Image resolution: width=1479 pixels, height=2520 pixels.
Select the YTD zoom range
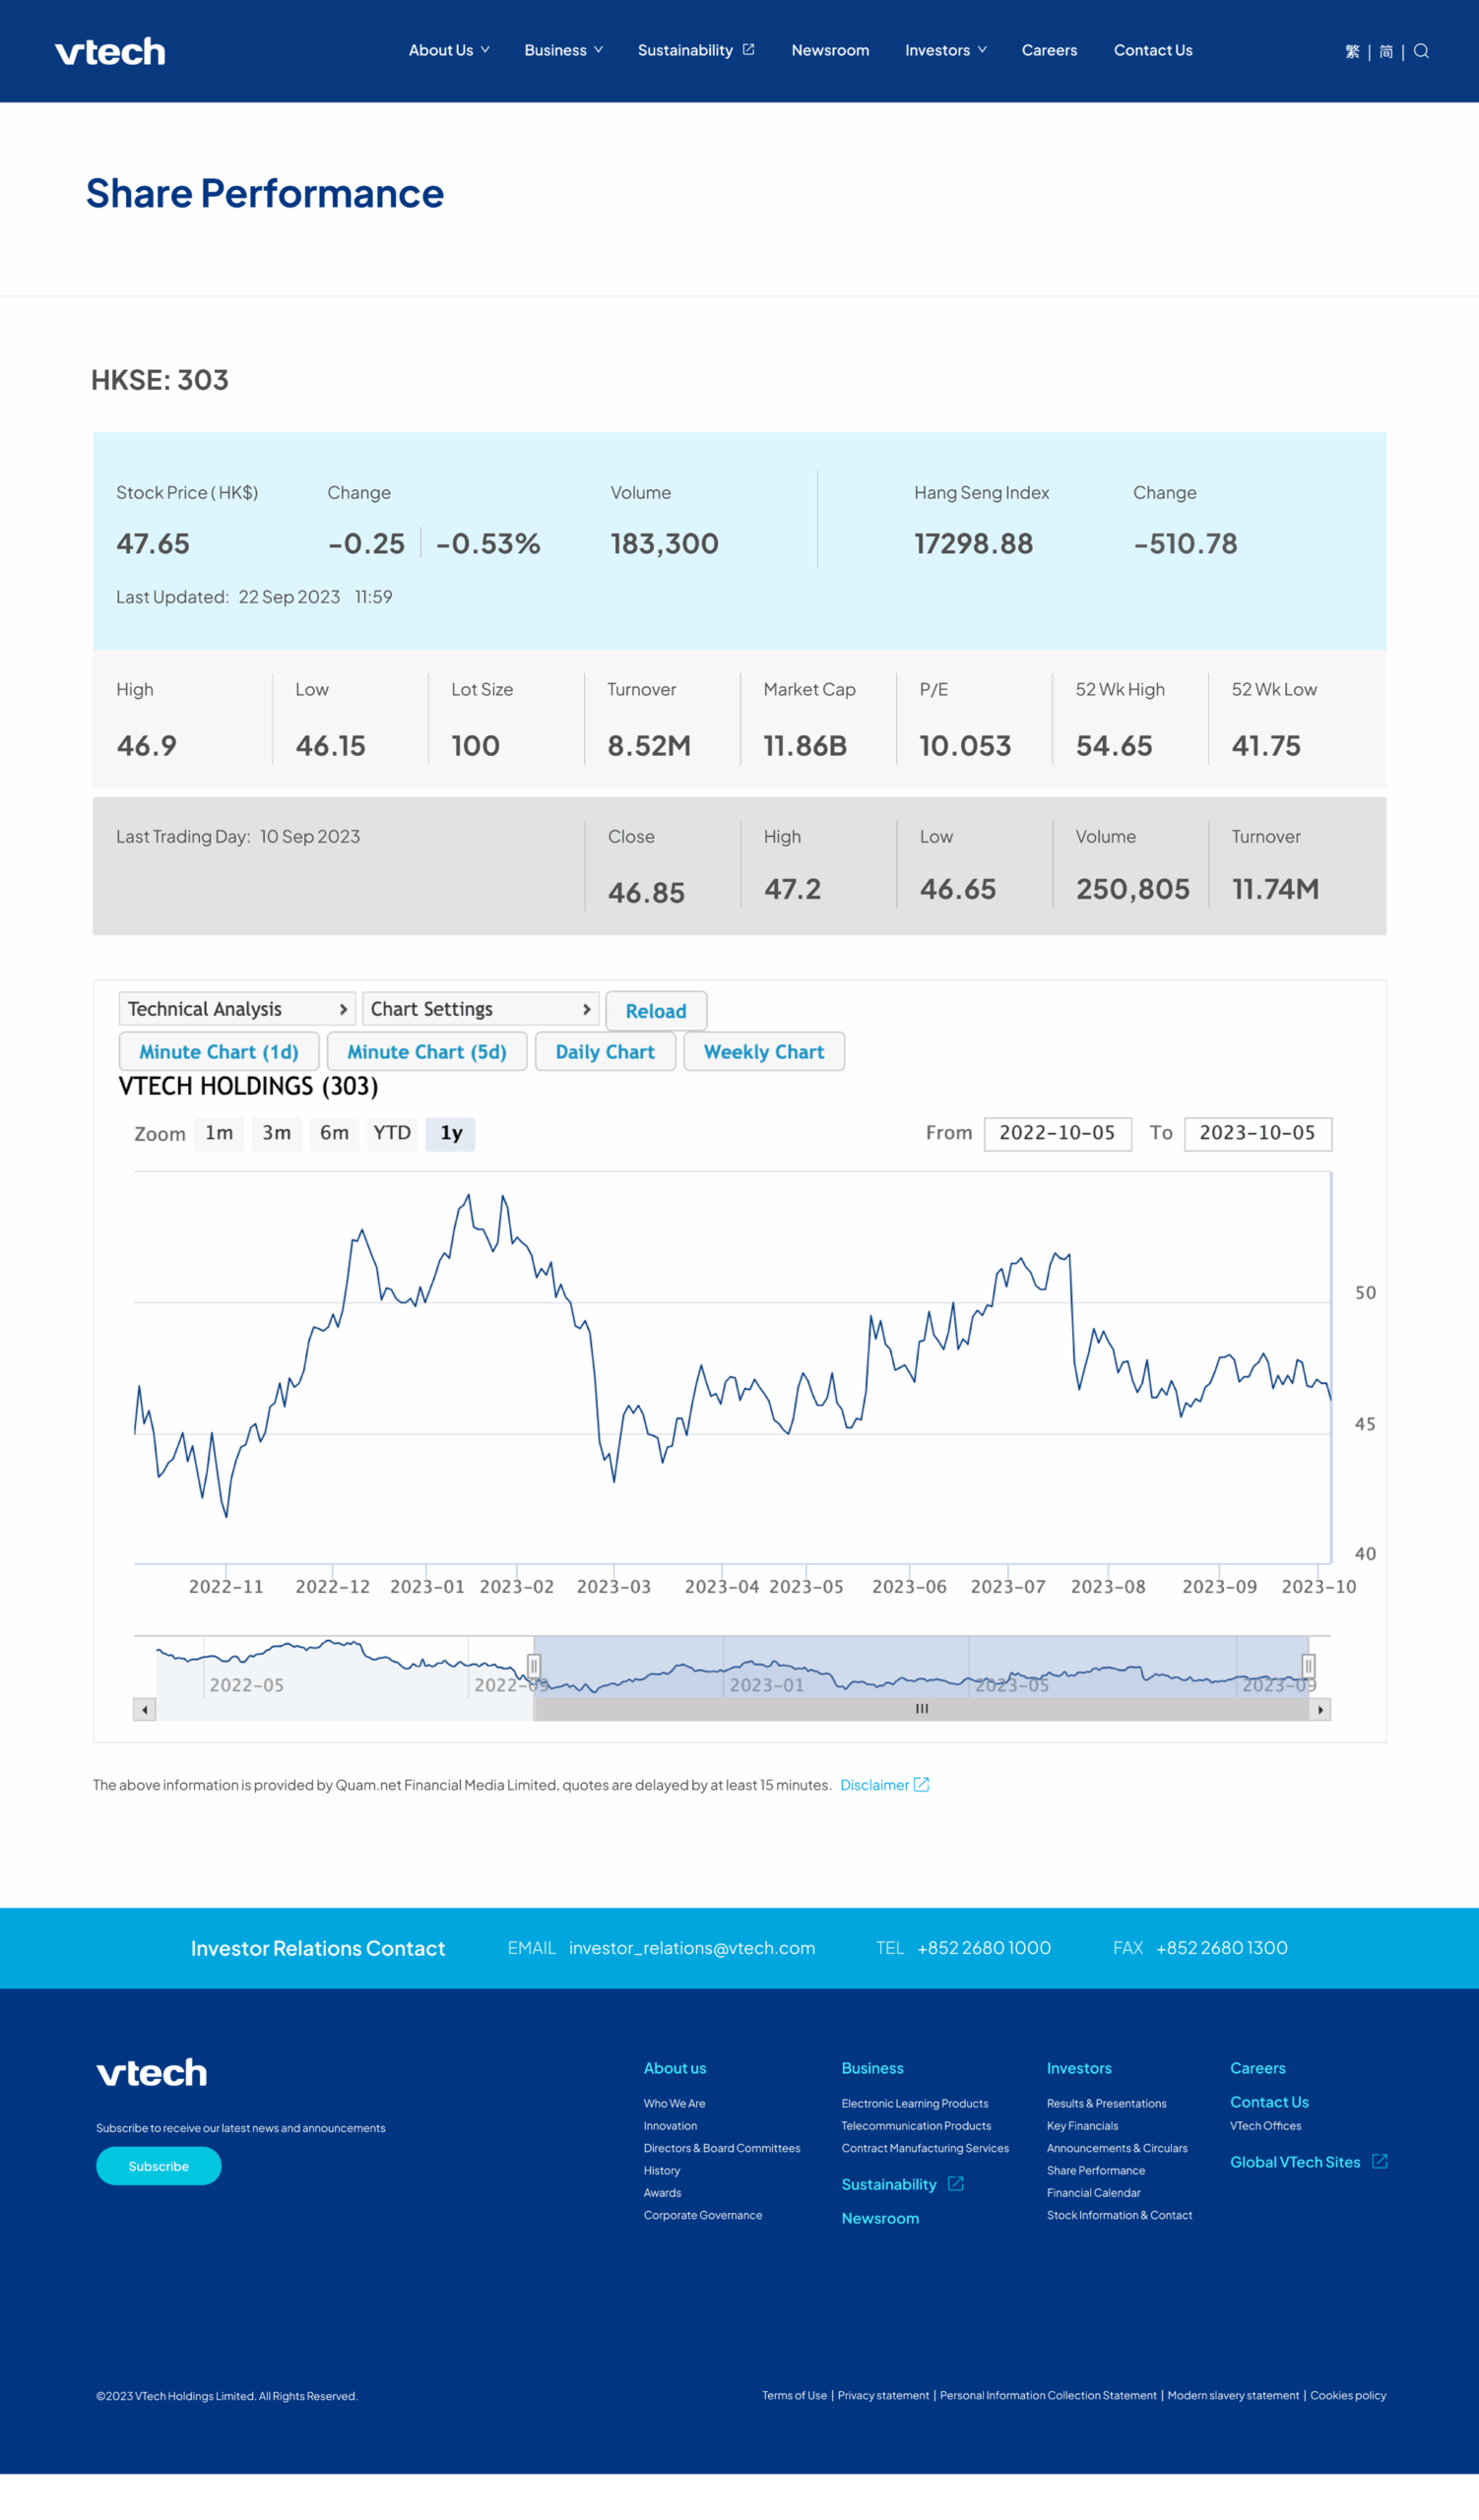(392, 1133)
